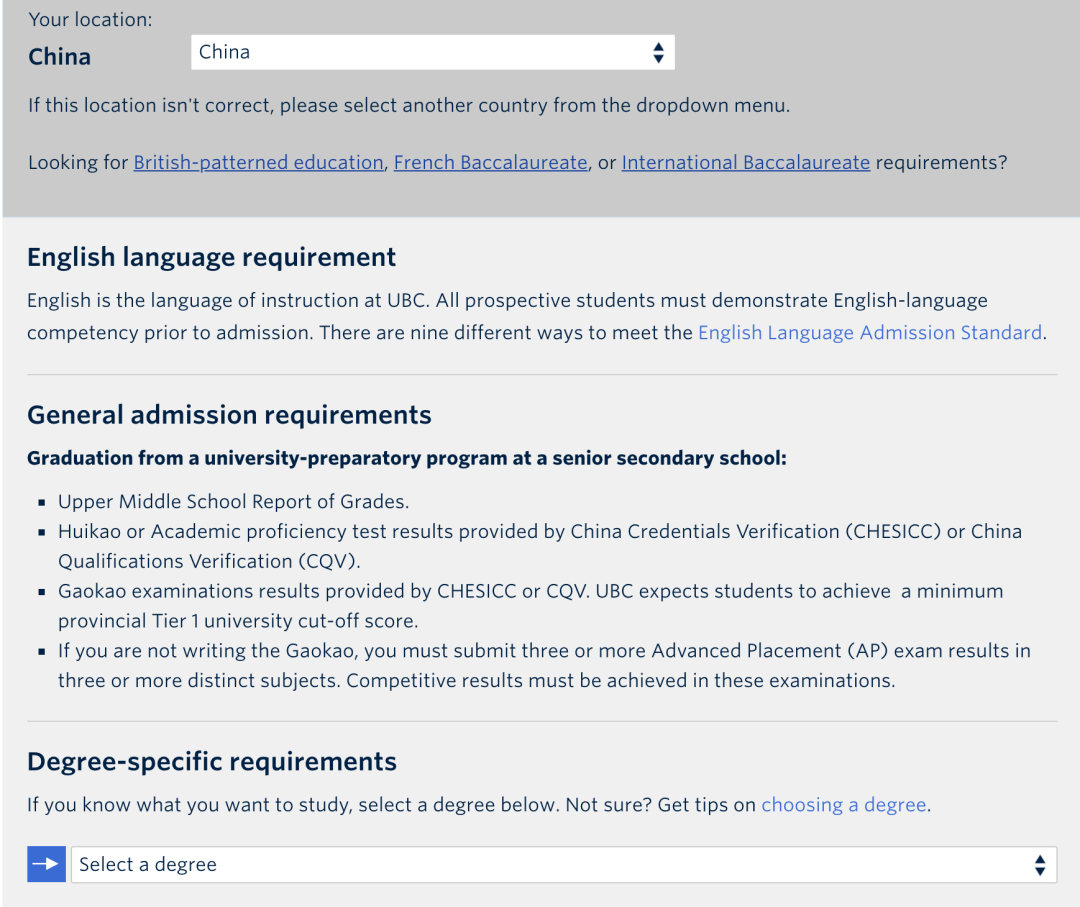Click the 'English language requirement' heading
The image size is (1080, 907).
pyautogui.click(x=211, y=257)
